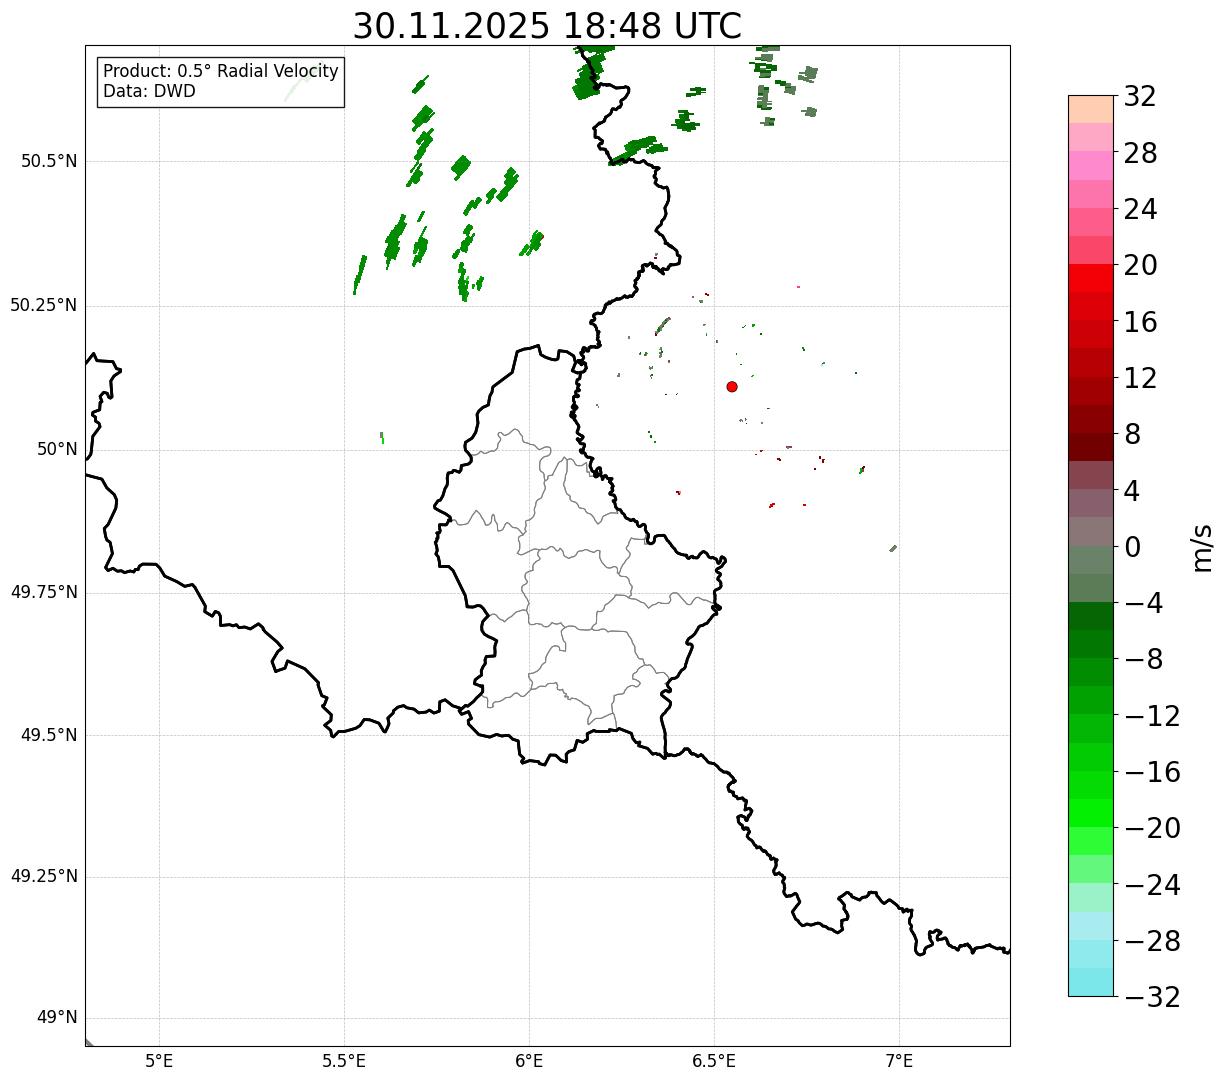This screenshot has height=1081, width=1225.
Task: Click the 49.5°N latitude label
Action: 48,735
